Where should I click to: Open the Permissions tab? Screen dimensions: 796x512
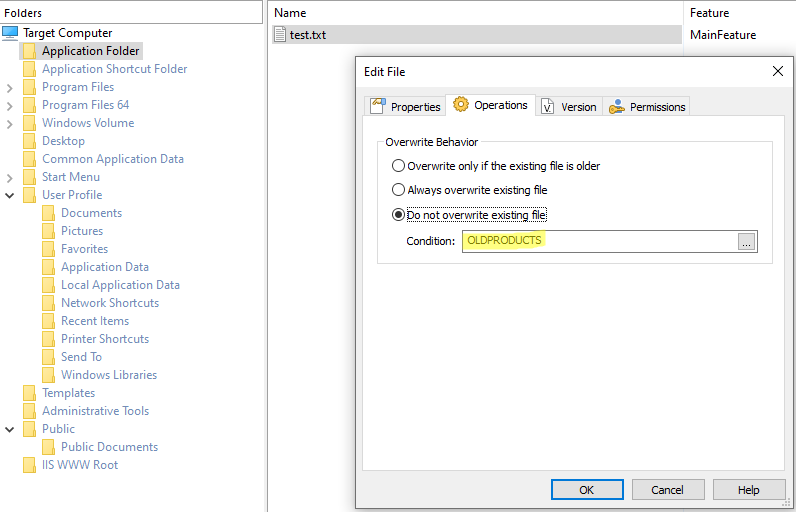[648, 107]
